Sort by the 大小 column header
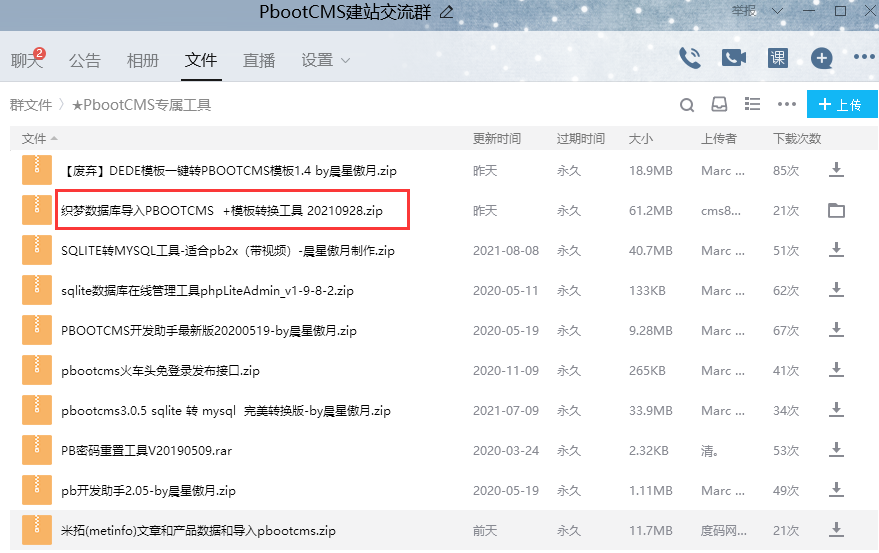 (x=641, y=139)
